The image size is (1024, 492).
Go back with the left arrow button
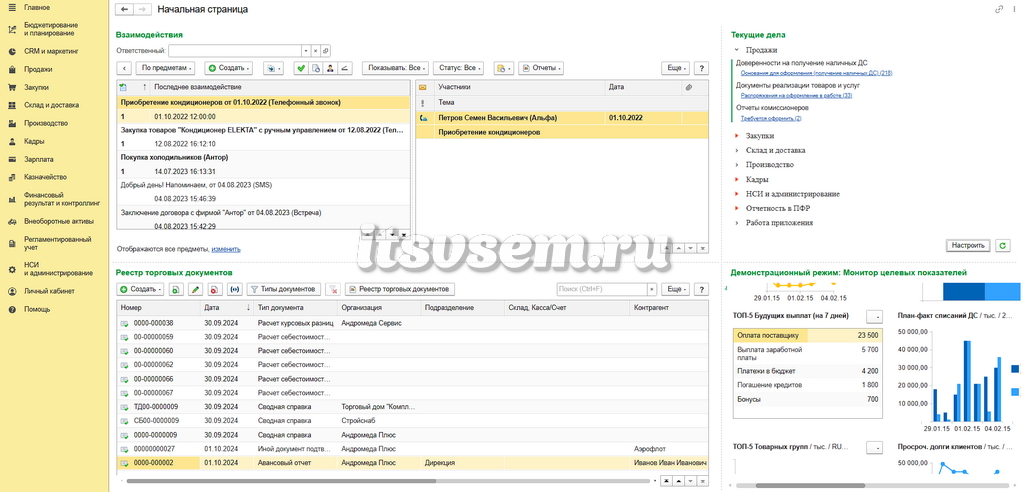(125, 10)
